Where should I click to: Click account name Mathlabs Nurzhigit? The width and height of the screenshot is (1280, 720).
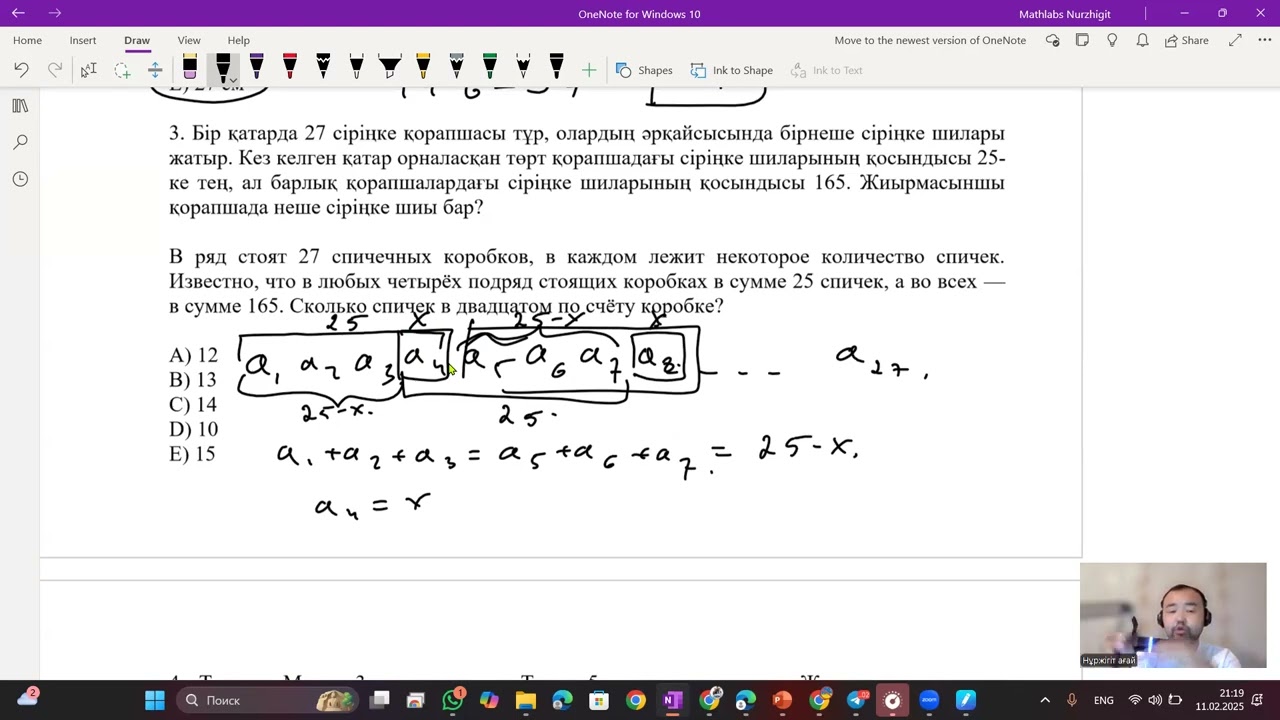[1064, 14]
